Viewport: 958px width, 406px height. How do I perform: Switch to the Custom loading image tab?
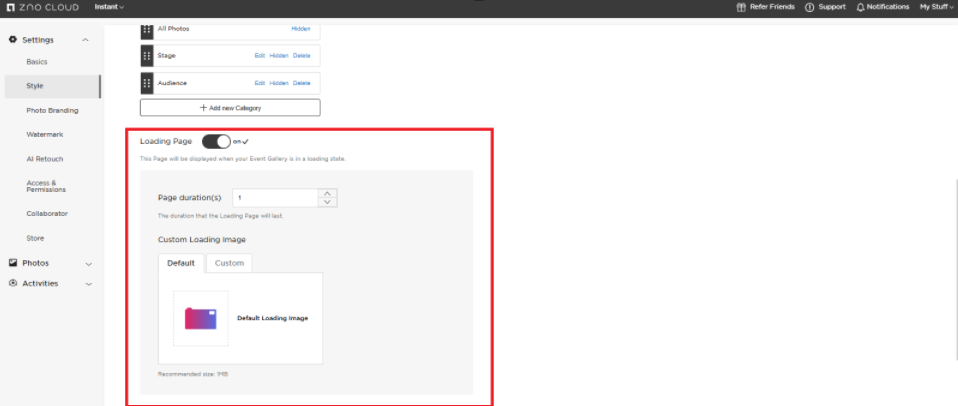click(229, 263)
